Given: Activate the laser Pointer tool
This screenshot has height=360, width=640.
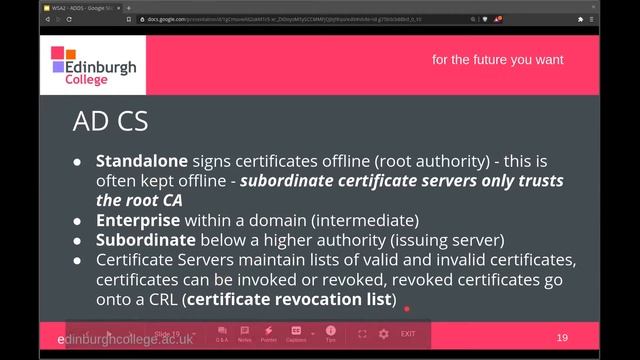Looking at the screenshot, I should (x=269, y=334).
